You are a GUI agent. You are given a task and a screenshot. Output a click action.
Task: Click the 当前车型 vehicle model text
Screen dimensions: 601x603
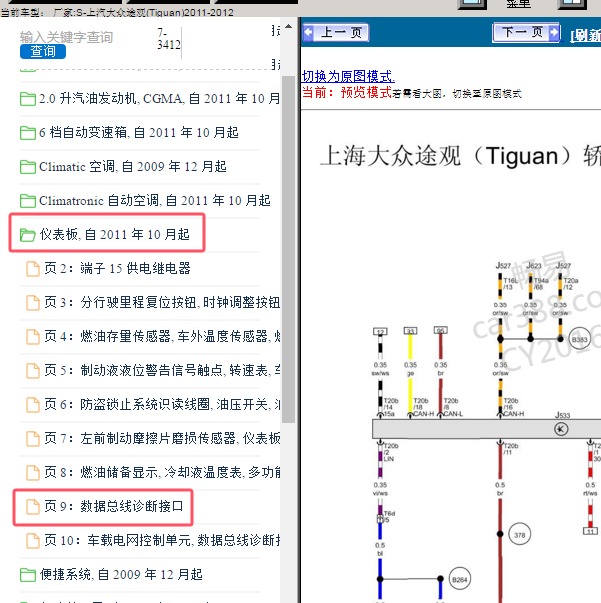click(117, 12)
